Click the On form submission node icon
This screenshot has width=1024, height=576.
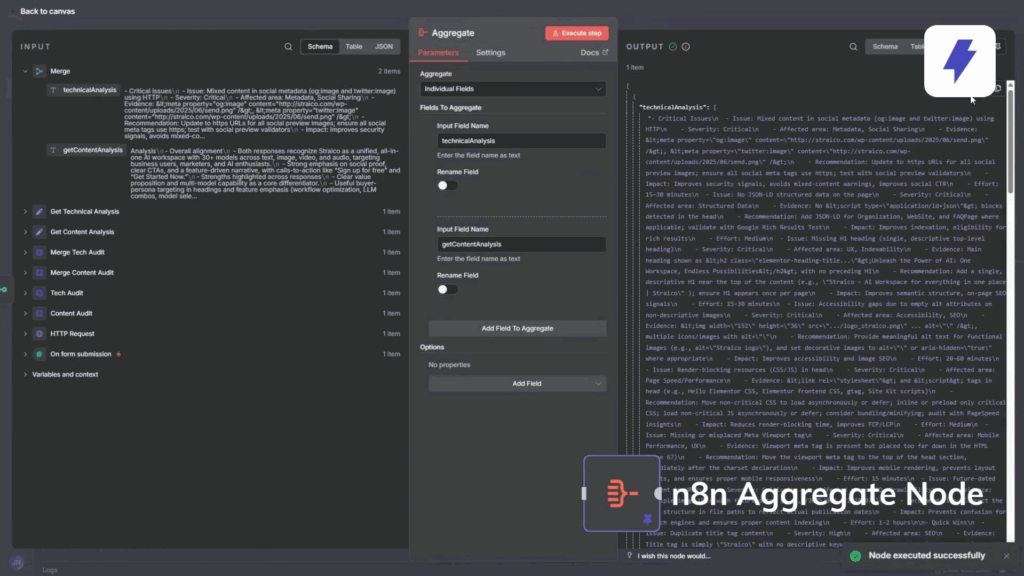[39, 354]
